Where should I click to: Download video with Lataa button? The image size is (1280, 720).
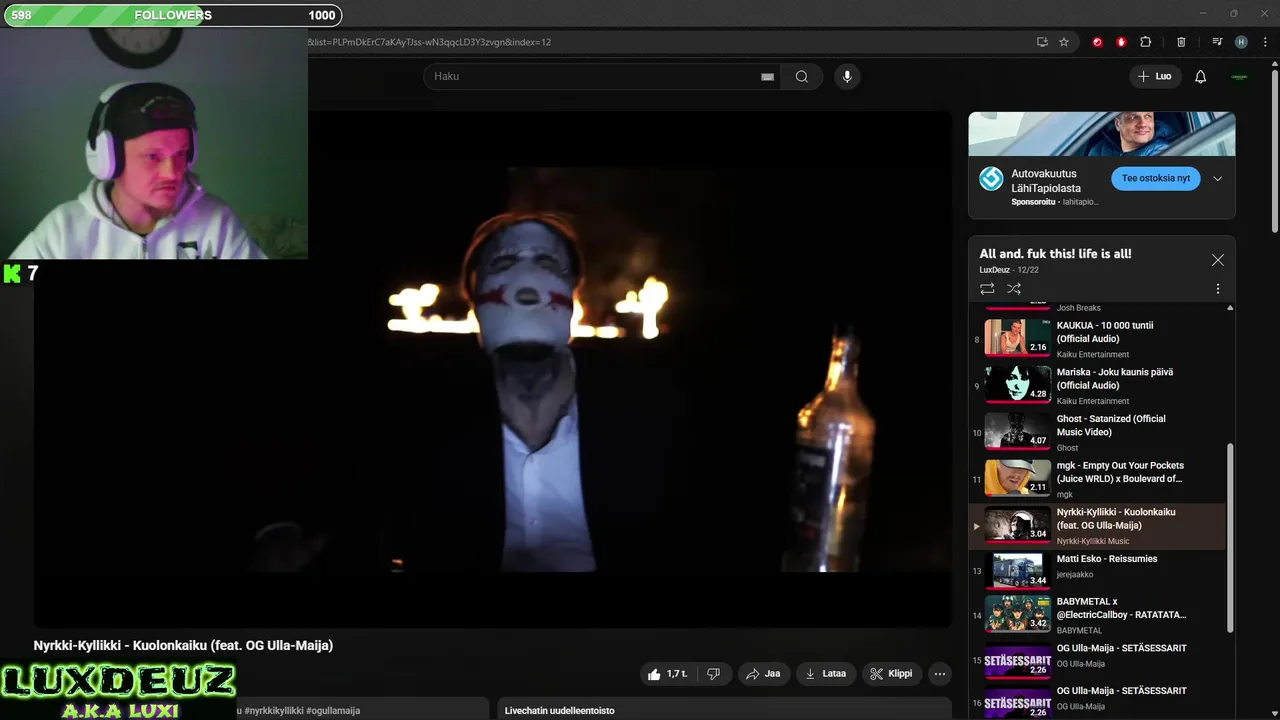(826, 674)
